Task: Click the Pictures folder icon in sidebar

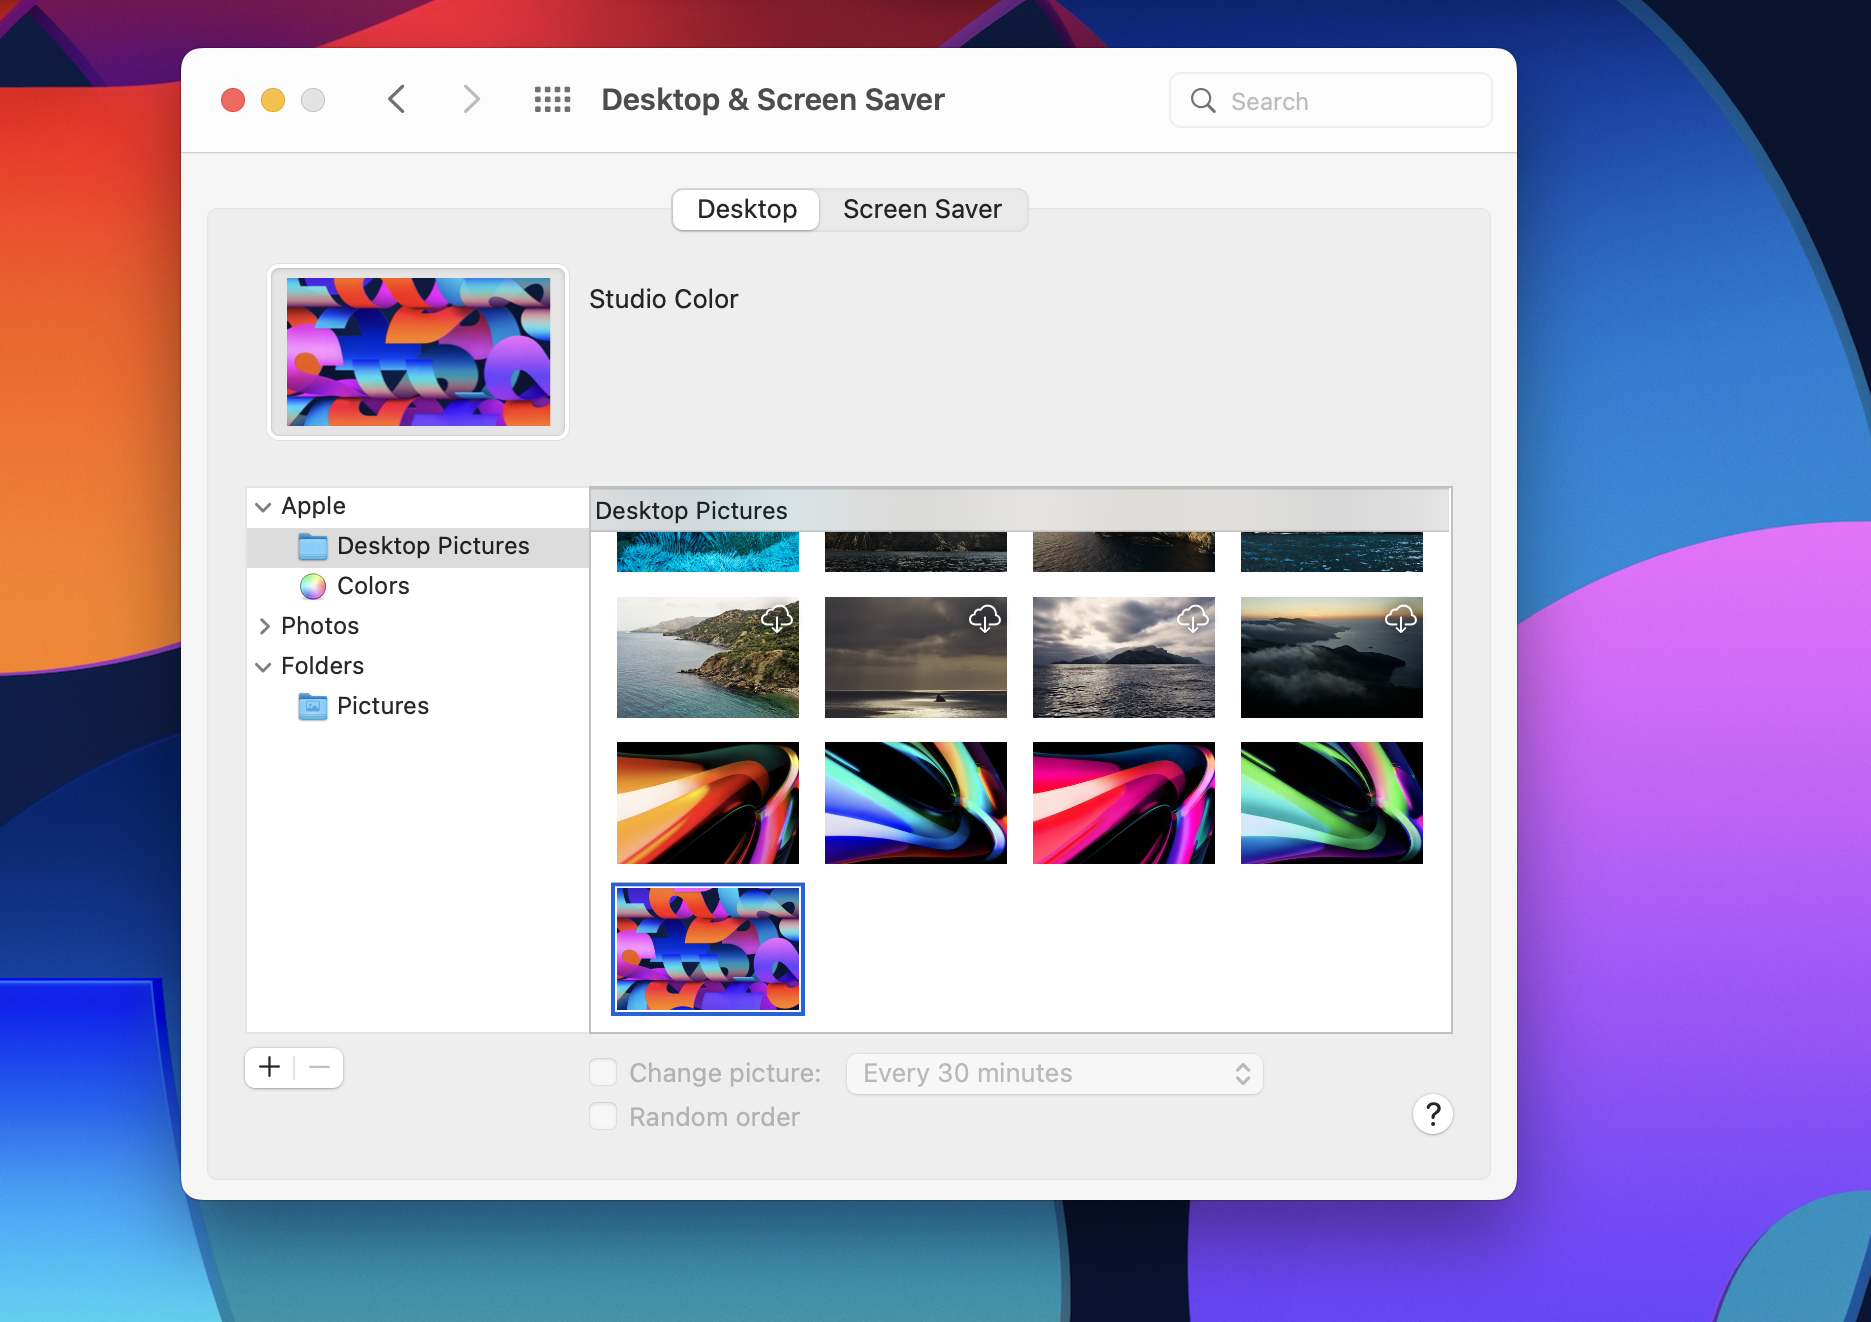Action: [313, 706]
